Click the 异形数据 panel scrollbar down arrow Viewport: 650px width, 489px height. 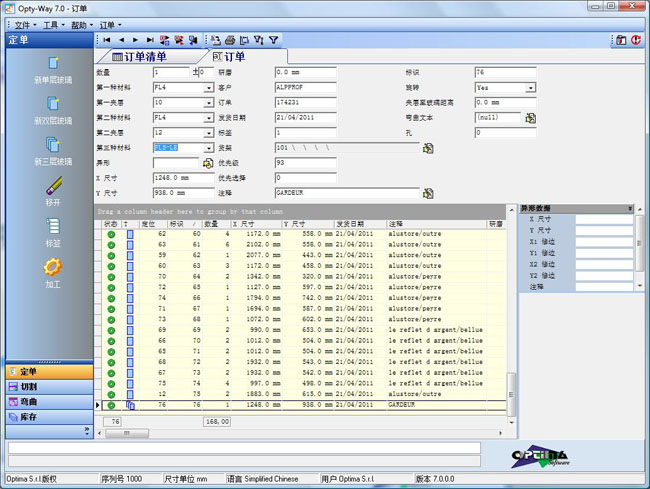(640, 286)
